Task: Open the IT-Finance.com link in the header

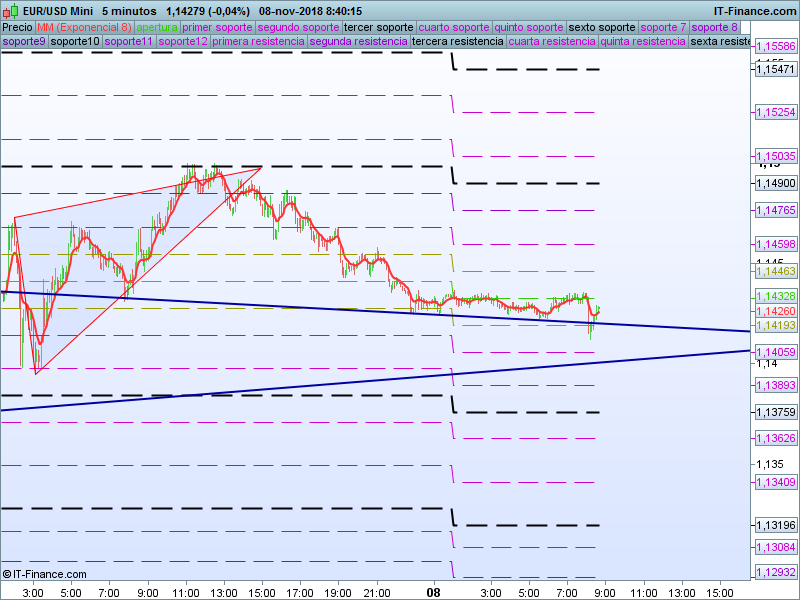Action: [754, 11]
